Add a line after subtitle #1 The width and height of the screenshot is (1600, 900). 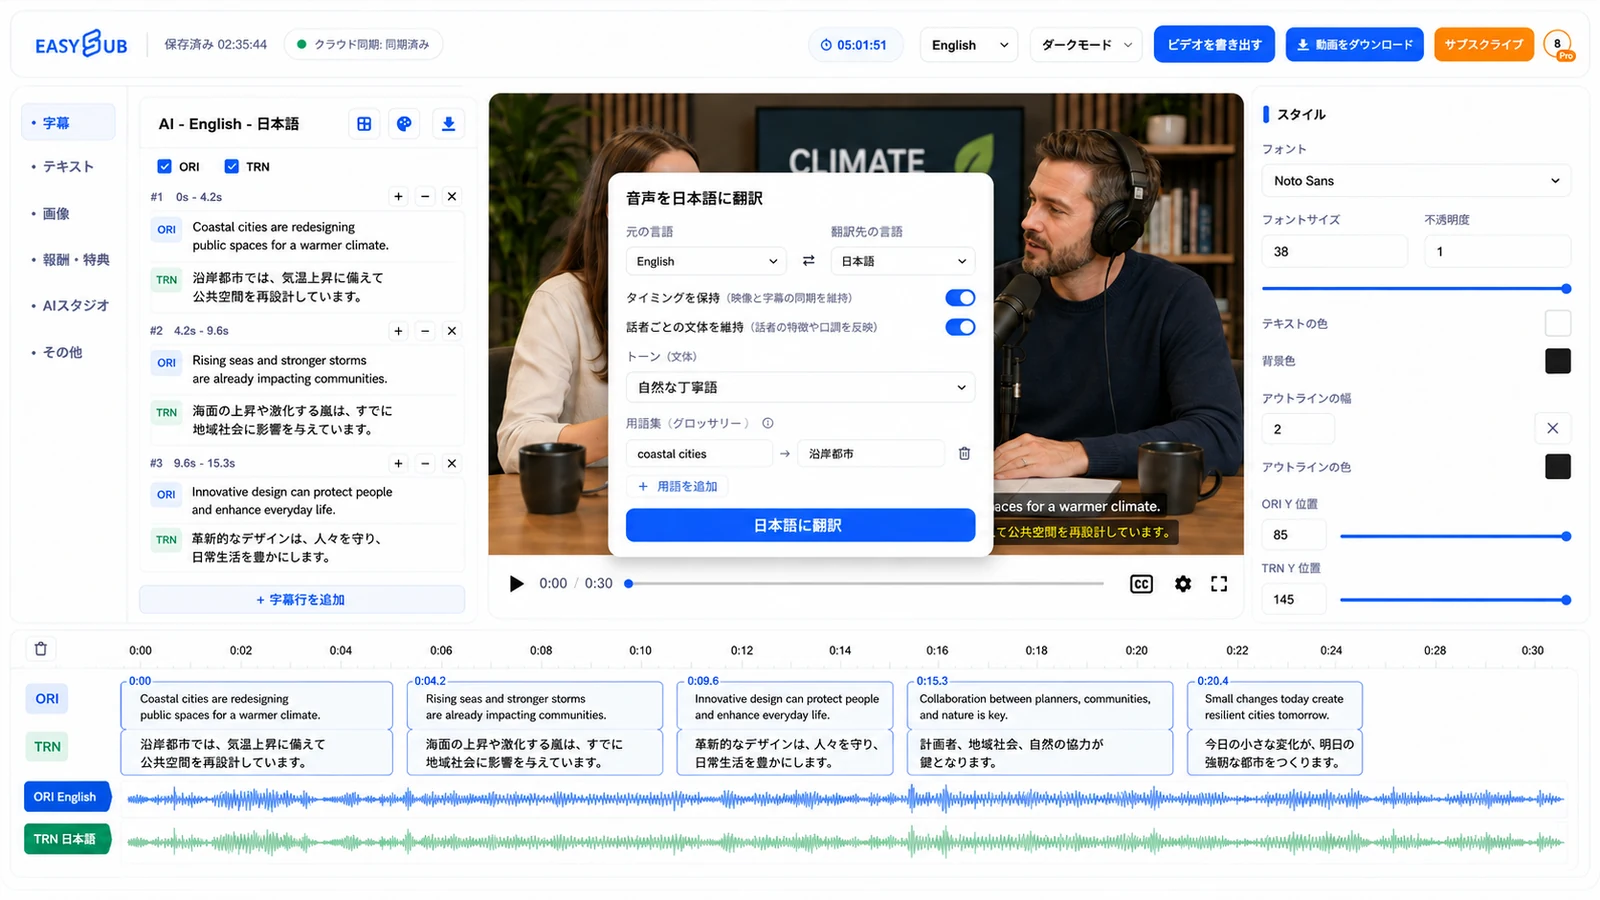398,197
